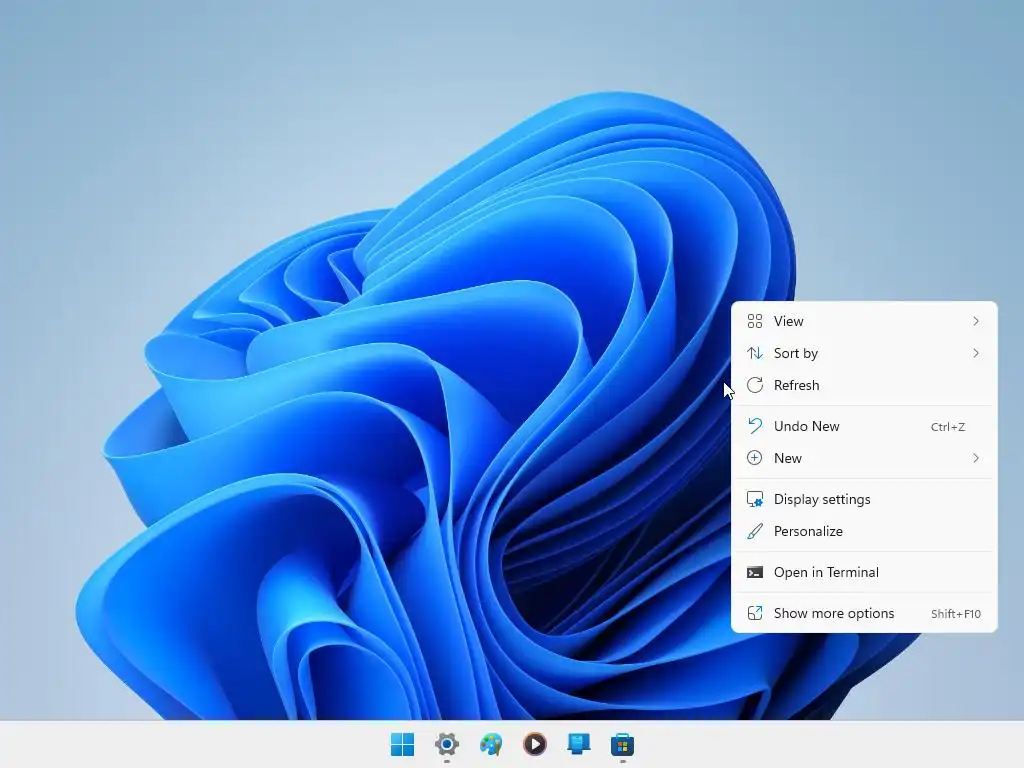Open the blue desktop app taskbar icon
The image size is (1024, 768).
coord(579,744)
